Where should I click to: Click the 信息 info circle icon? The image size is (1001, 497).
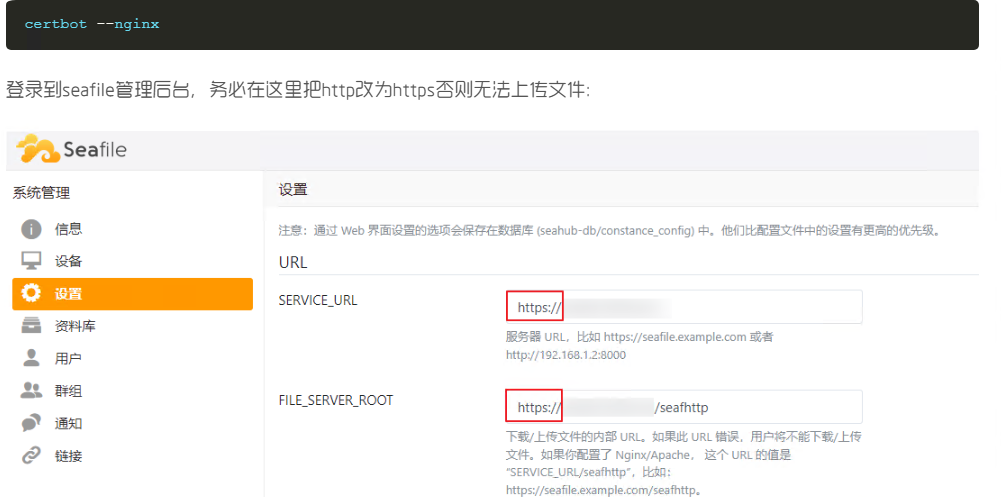[31, 229]
